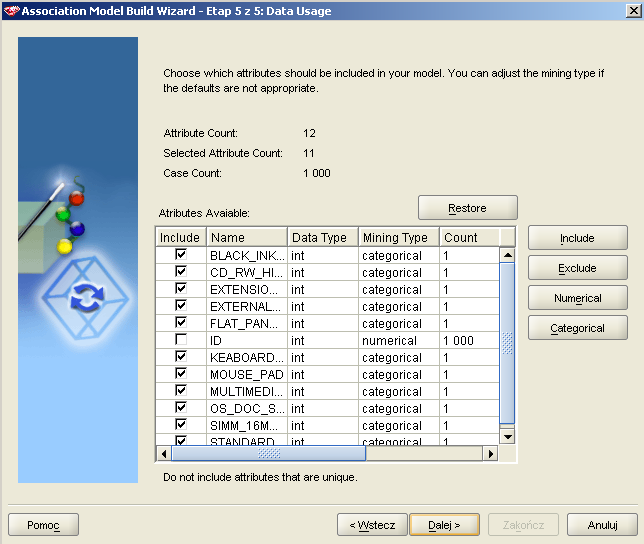Image resolution: width=644 pixels, height=544 pixels.
Task: Sort by the Name column header
Action: (246, 237)
